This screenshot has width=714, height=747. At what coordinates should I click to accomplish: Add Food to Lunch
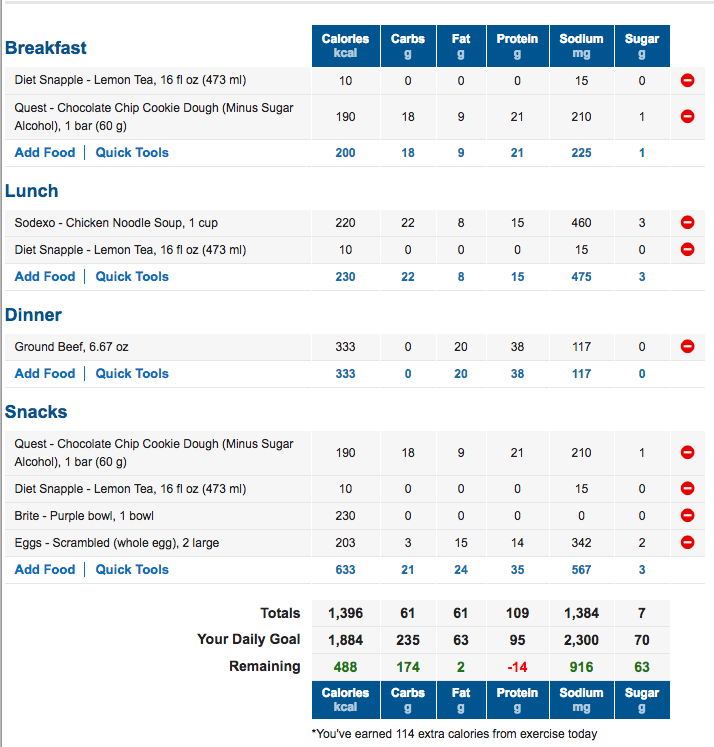coord(45,276)
